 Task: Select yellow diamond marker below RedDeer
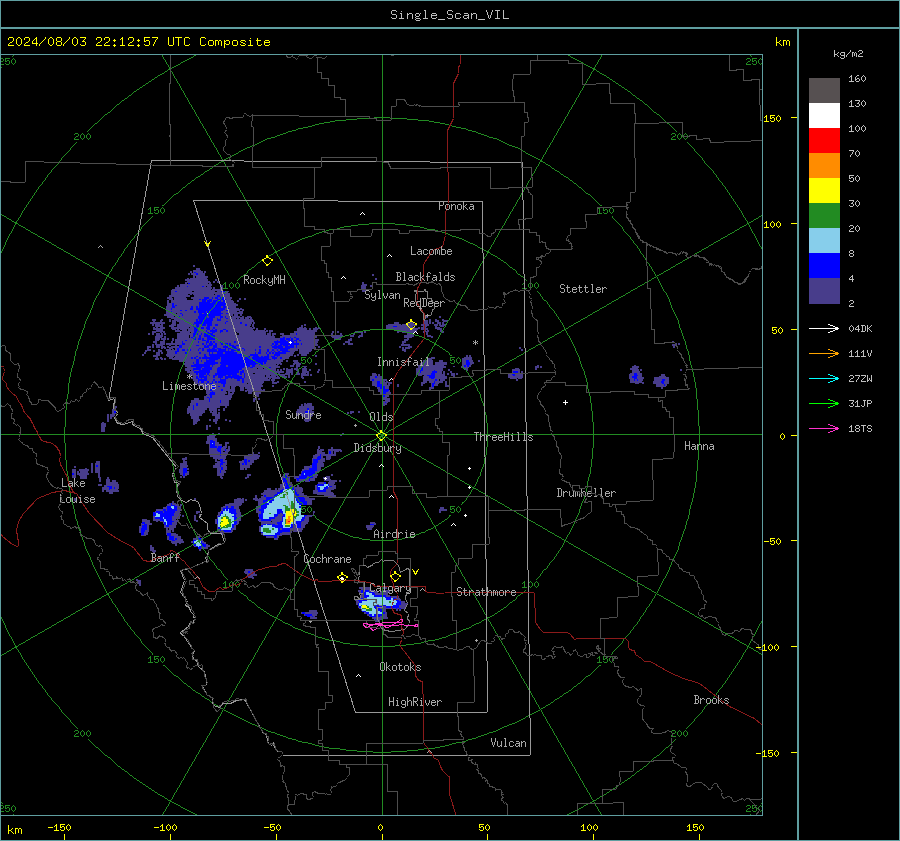point(411,325)
